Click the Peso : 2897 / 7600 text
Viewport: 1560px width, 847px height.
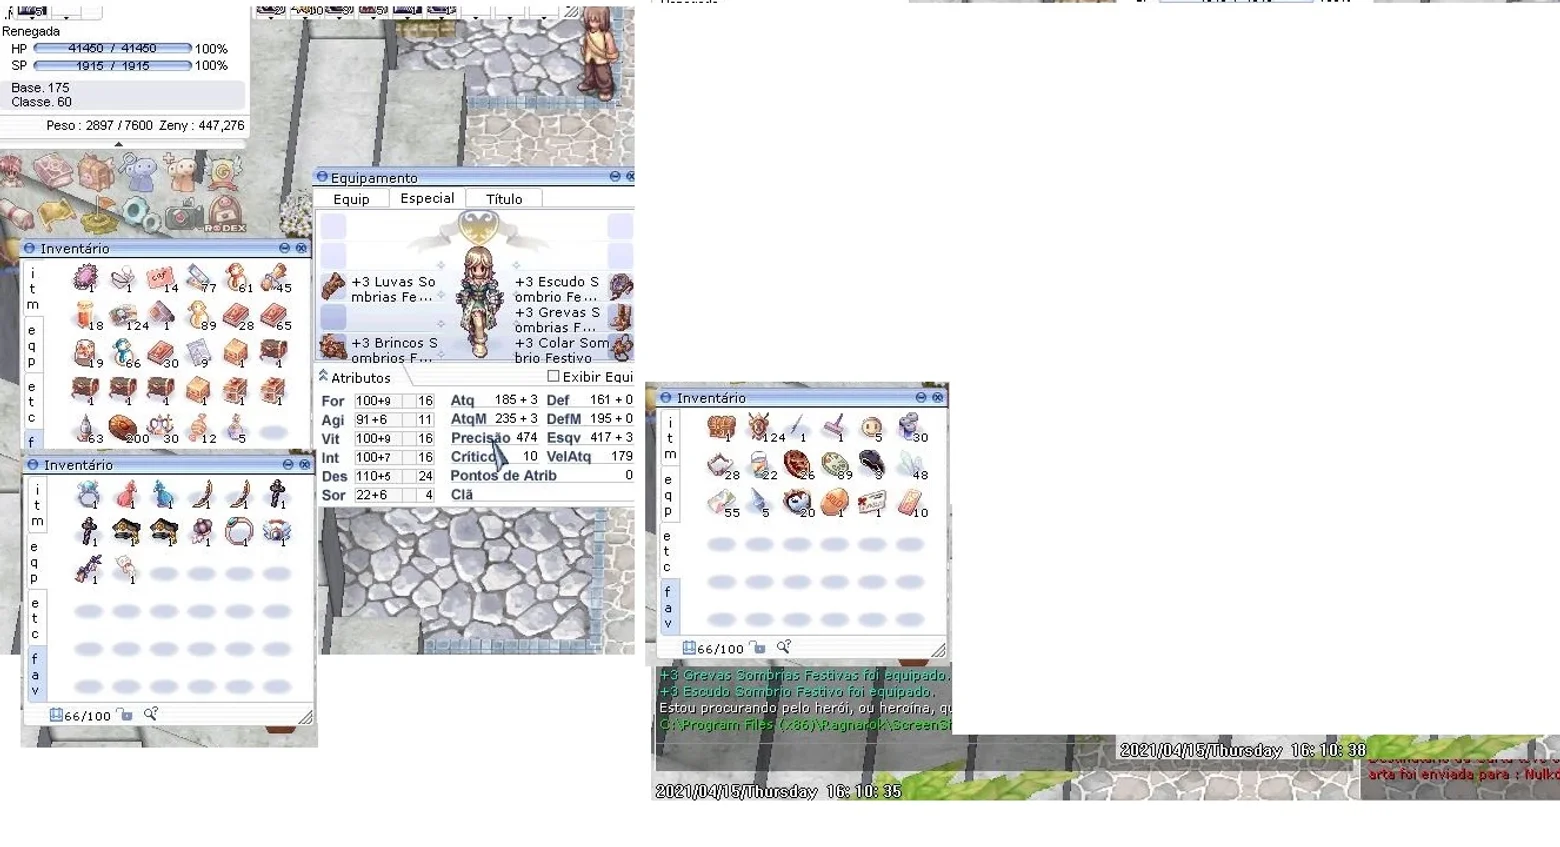pos(99,125)
